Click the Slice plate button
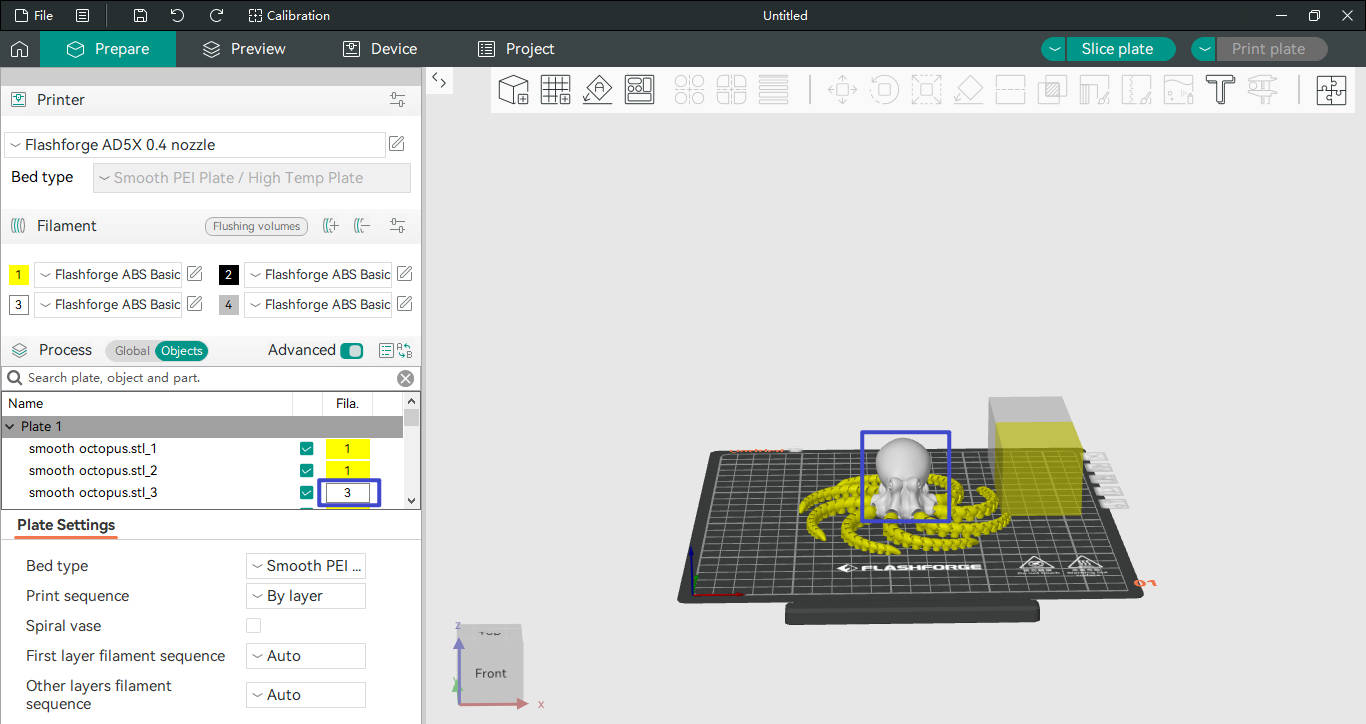This screenshot has height=724, width=1366. 1120,49
